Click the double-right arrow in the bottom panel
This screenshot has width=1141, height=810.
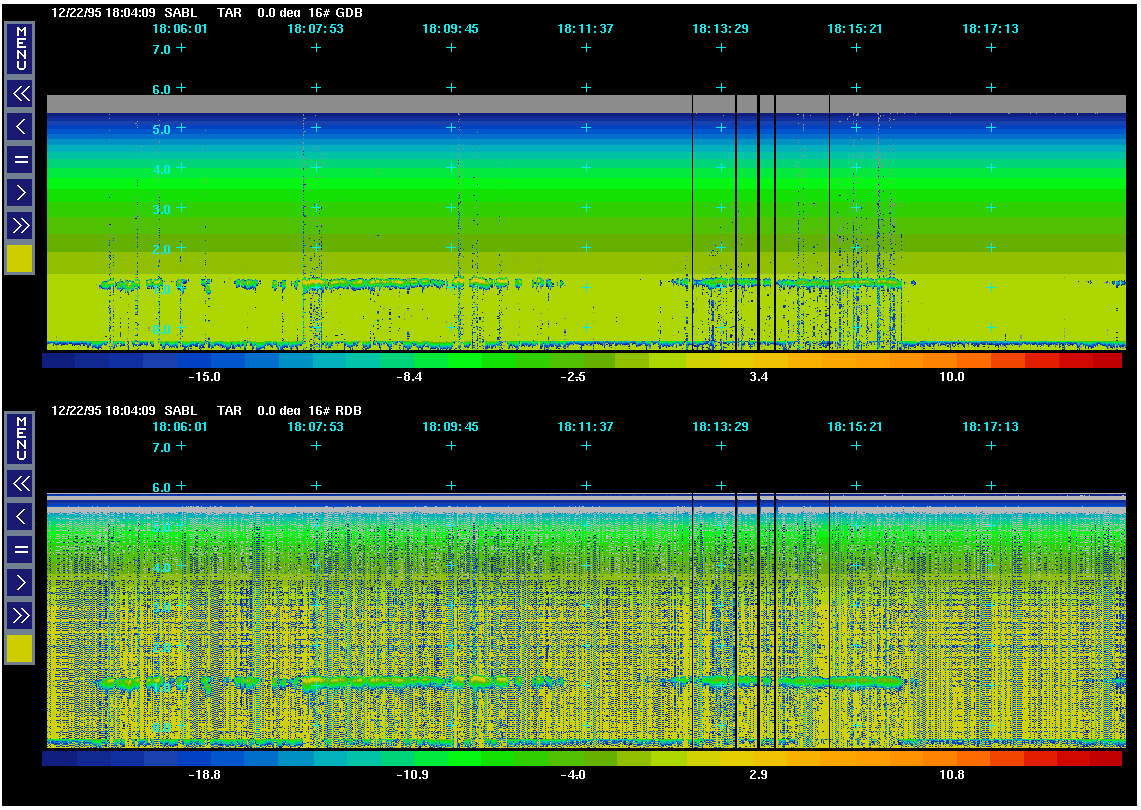(x=20, y=614)
